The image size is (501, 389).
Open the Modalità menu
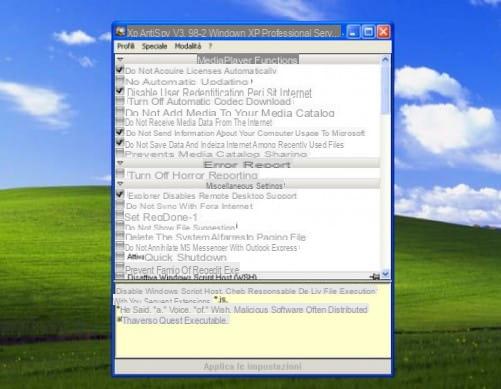tap(188, 46)
